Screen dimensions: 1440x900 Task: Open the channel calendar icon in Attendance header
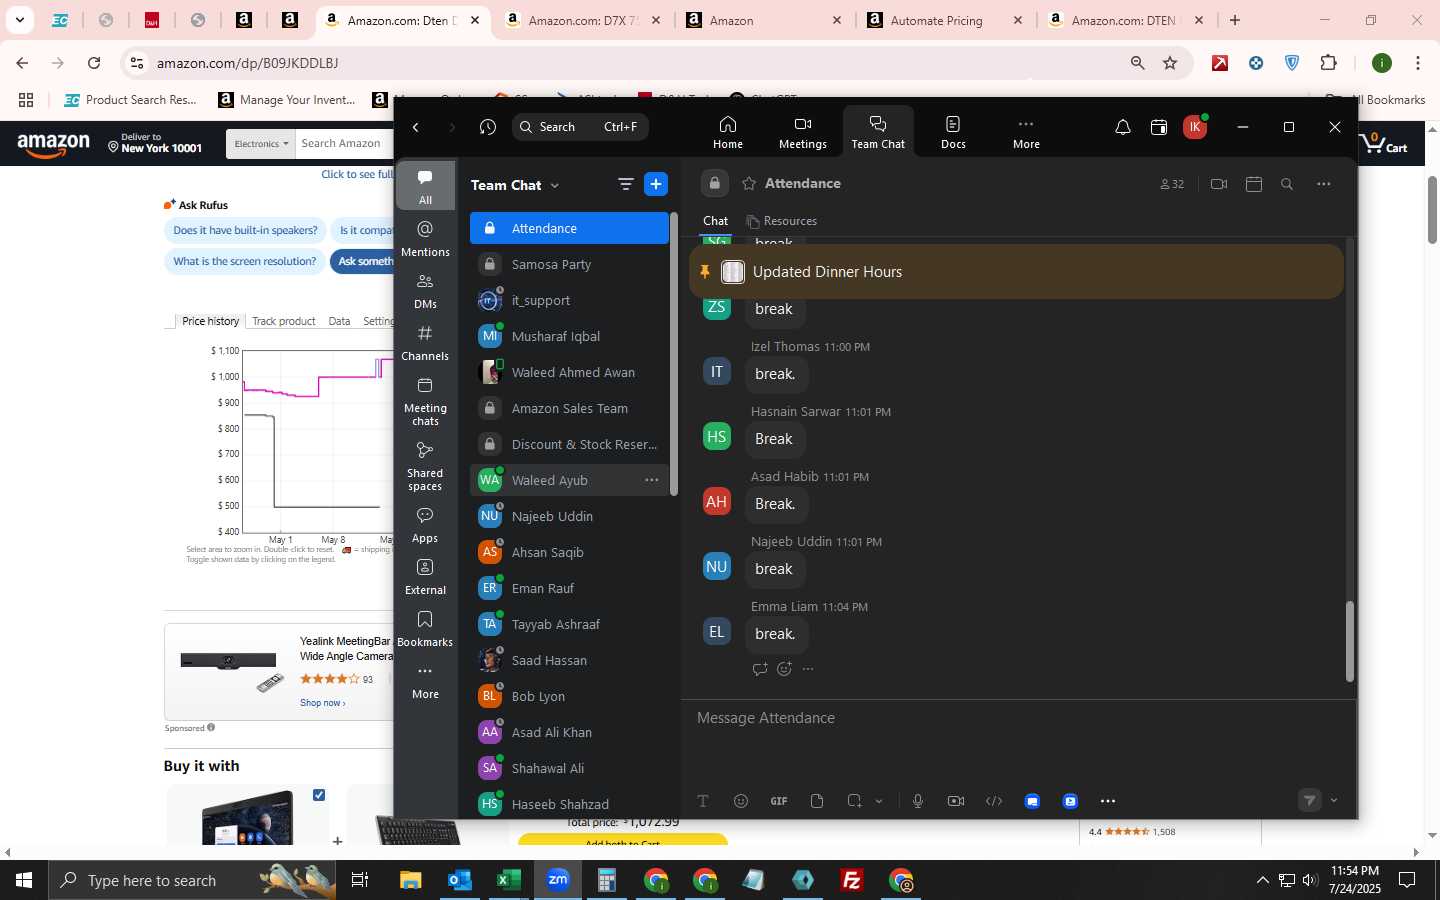(1254, 184)
